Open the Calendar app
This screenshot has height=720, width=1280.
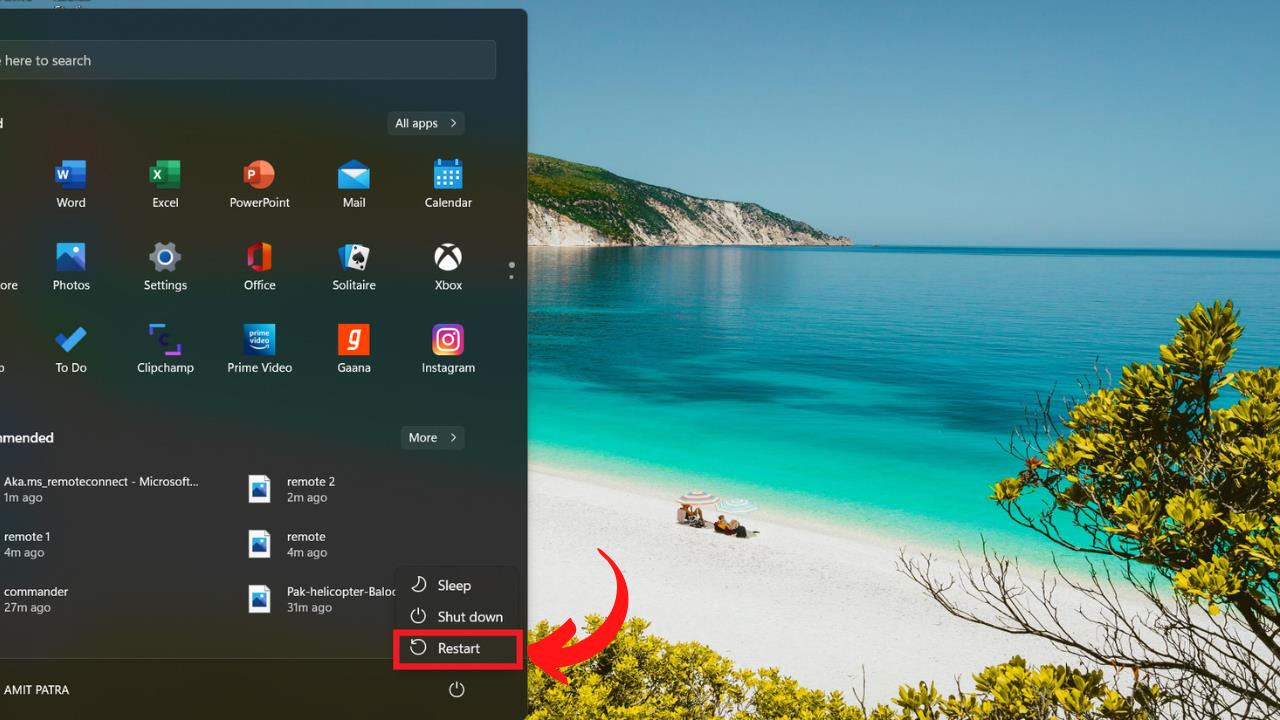point(448,184)
